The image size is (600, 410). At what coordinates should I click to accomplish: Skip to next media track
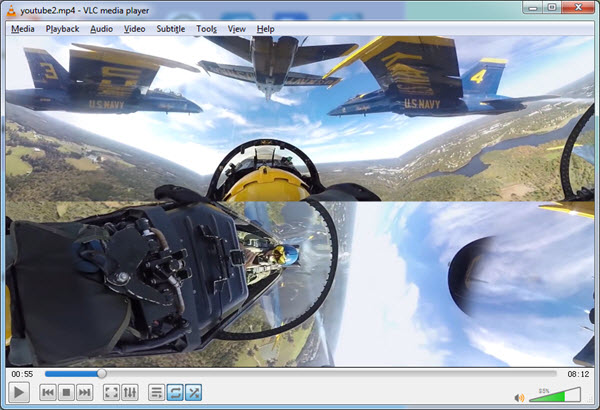[x=87, y=393]
